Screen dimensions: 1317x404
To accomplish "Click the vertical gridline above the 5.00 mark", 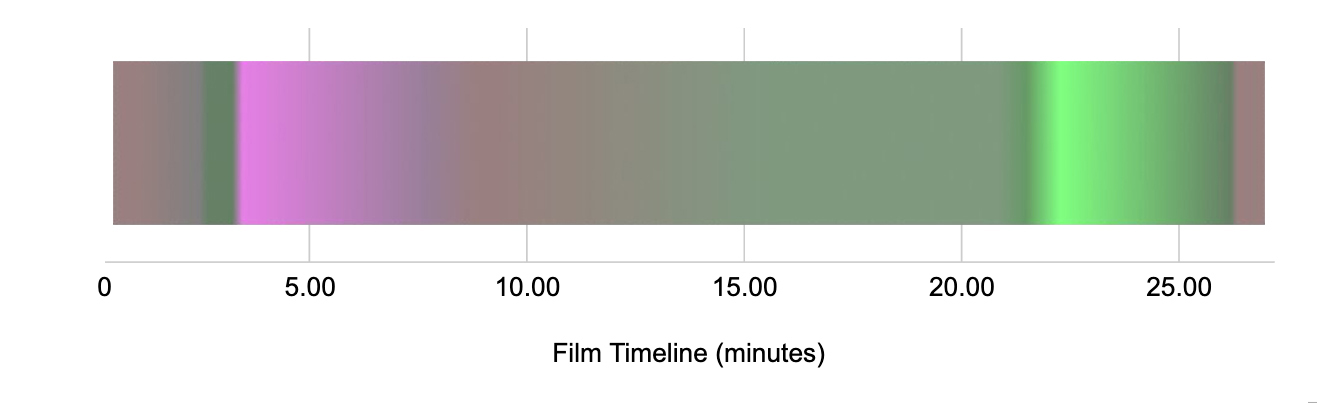I will 309,44.
